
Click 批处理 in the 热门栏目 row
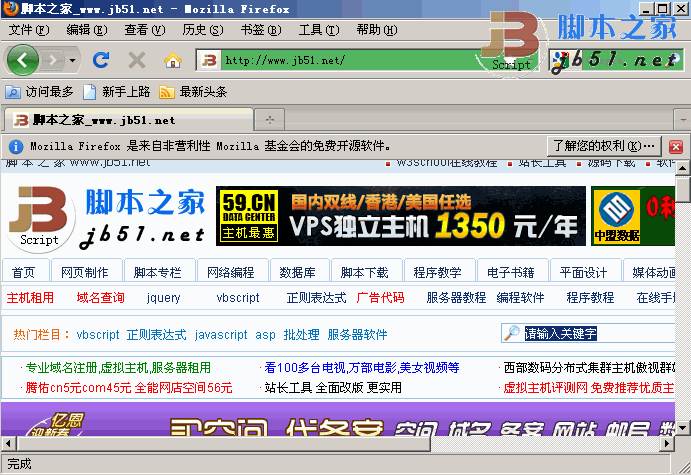[301, 335]
